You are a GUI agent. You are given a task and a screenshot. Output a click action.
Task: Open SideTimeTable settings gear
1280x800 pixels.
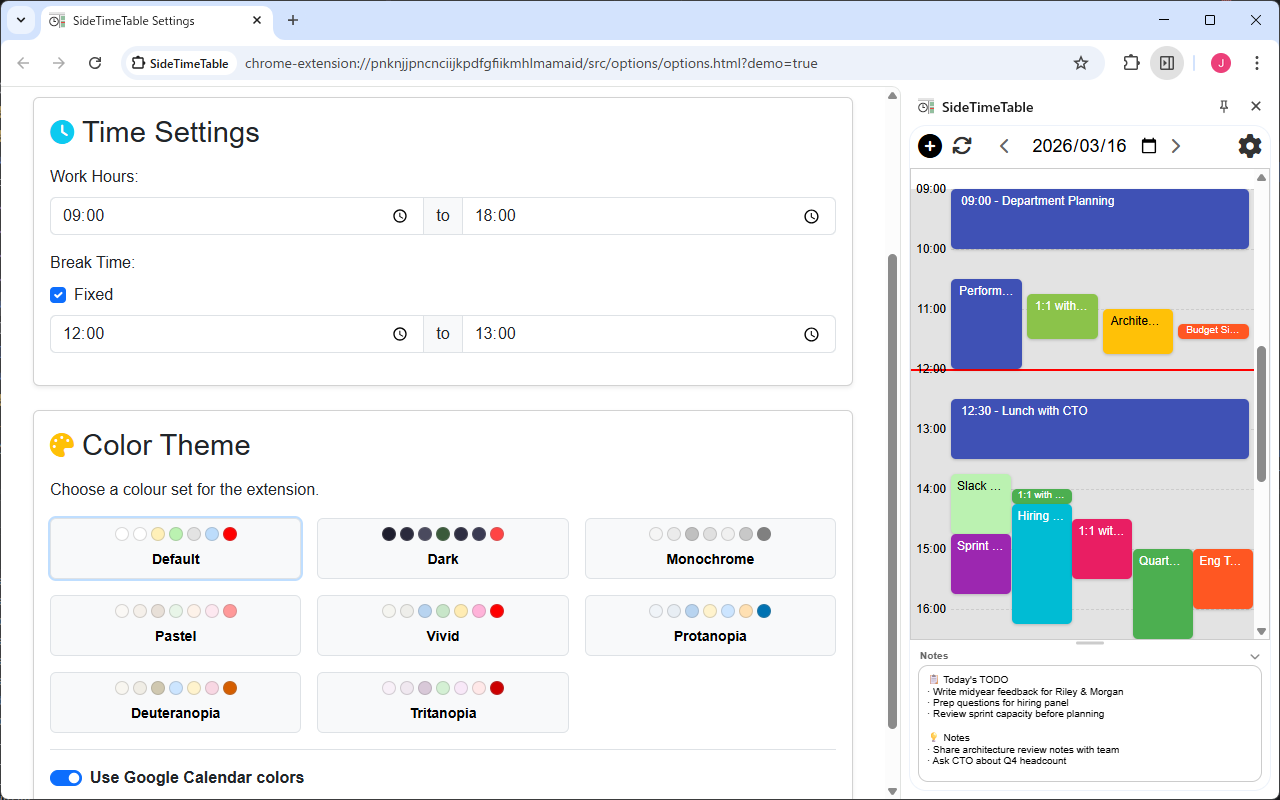coord(1250,146)
